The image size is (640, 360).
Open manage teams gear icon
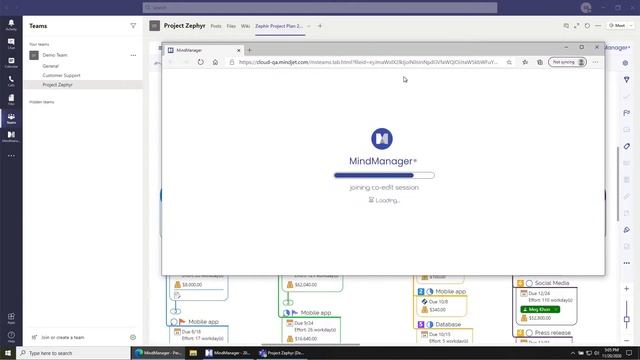[x=133, y=337]
